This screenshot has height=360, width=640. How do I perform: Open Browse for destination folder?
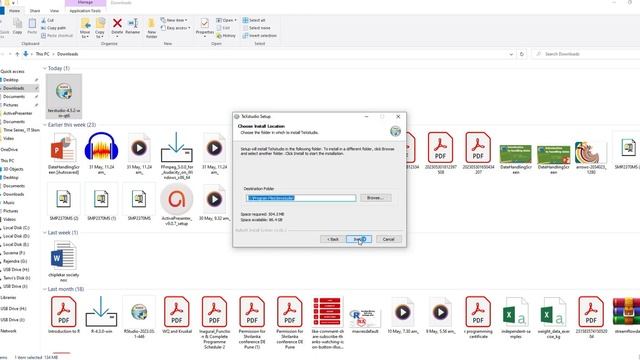376,198
